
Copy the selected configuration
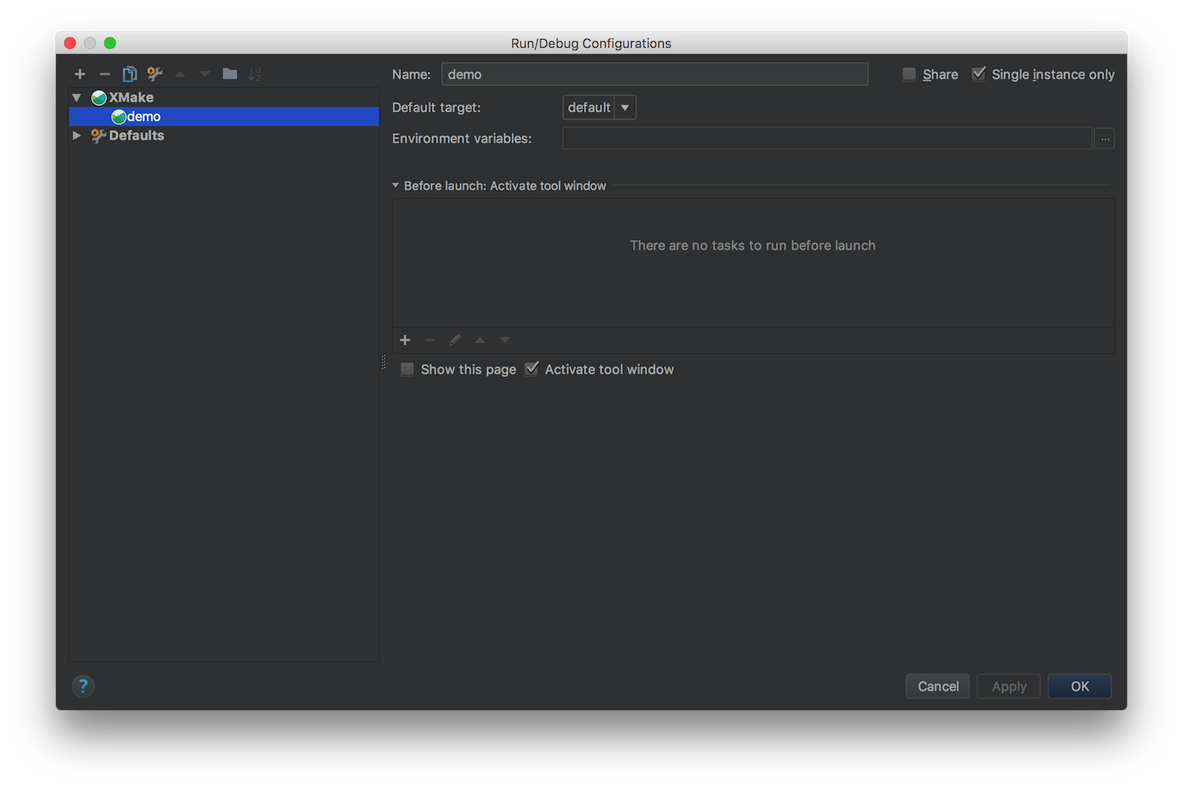pyautogui.click(x=130, y=74)
